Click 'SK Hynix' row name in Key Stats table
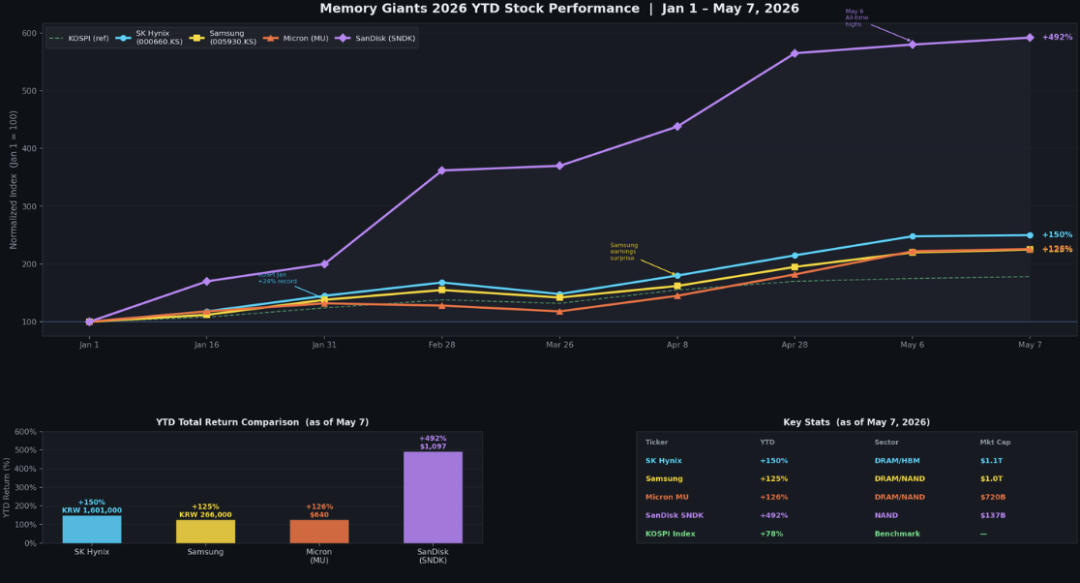This screenshot has height=583, width=1080. pos(663,460)
